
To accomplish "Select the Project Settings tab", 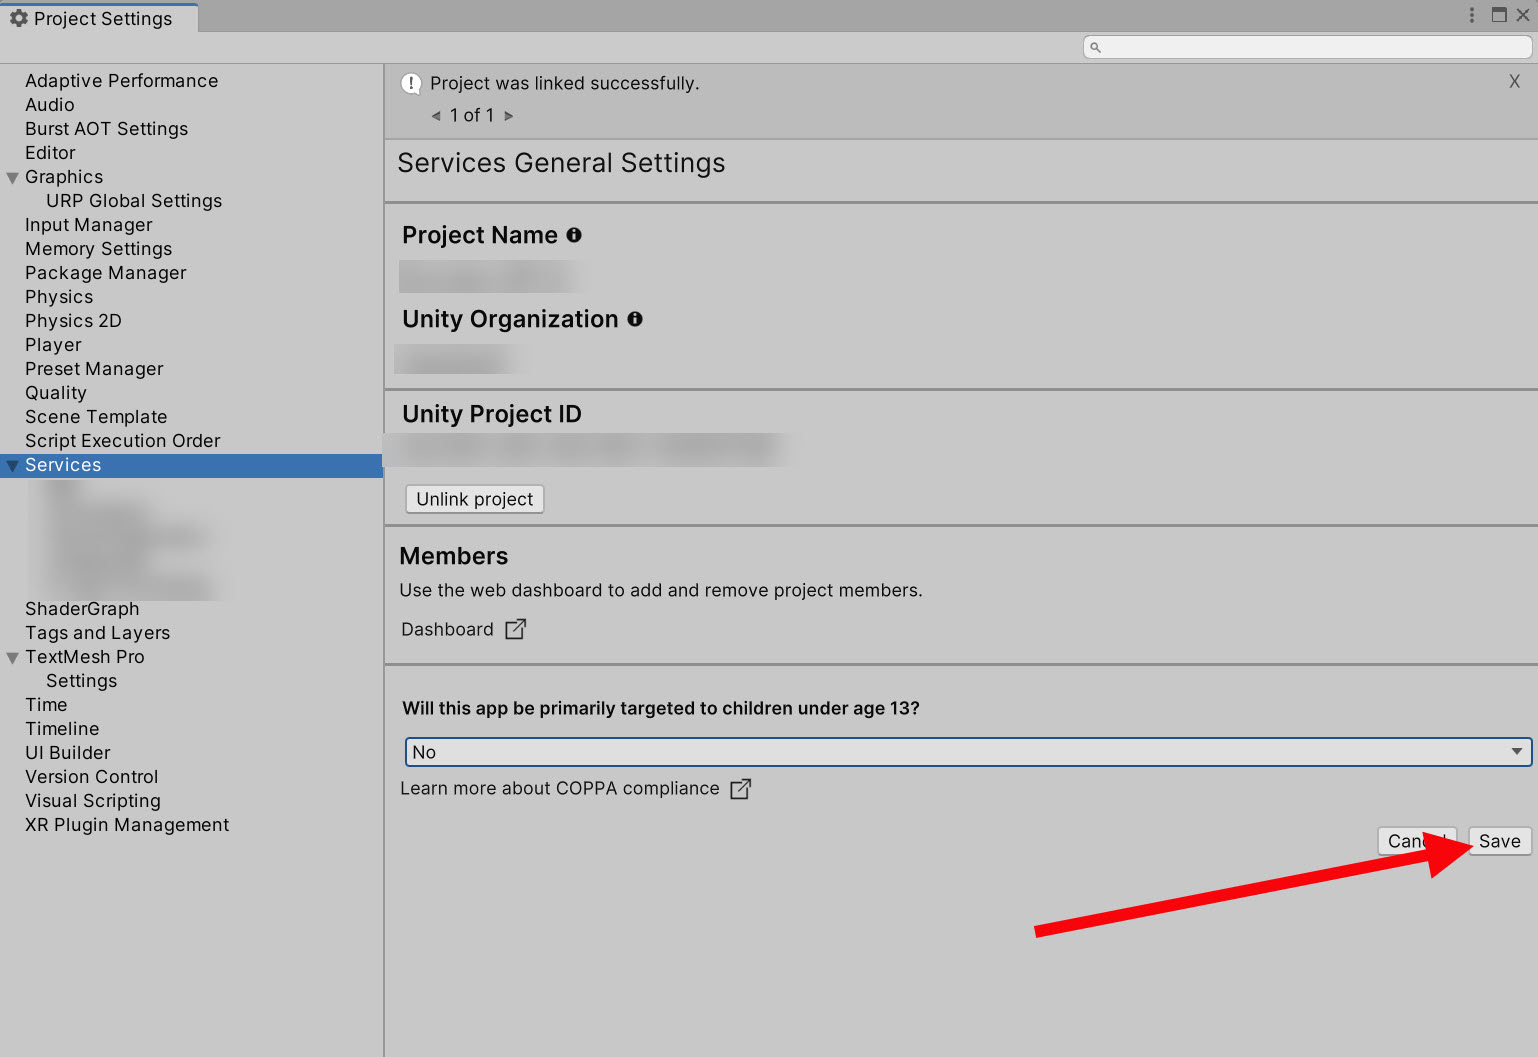I will tap(99, 18).
